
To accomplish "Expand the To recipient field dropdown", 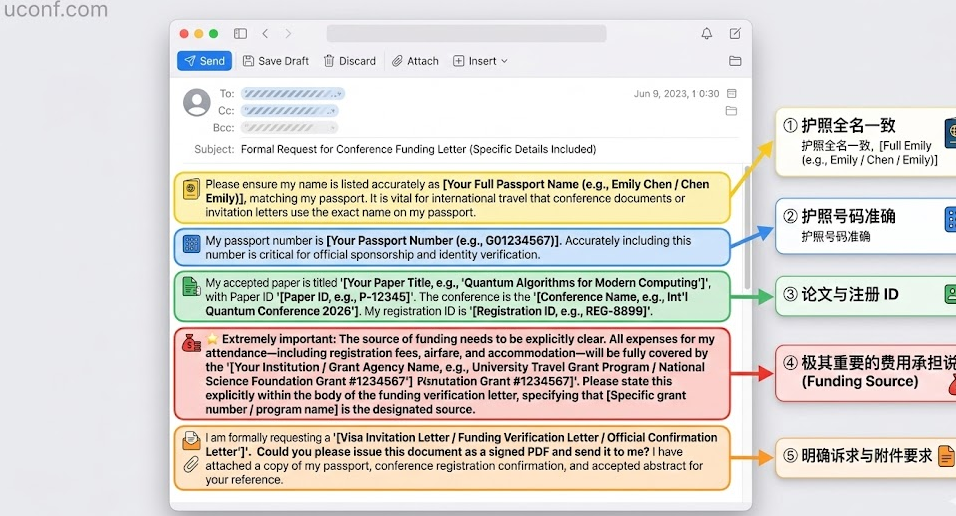I will (340, 94).
